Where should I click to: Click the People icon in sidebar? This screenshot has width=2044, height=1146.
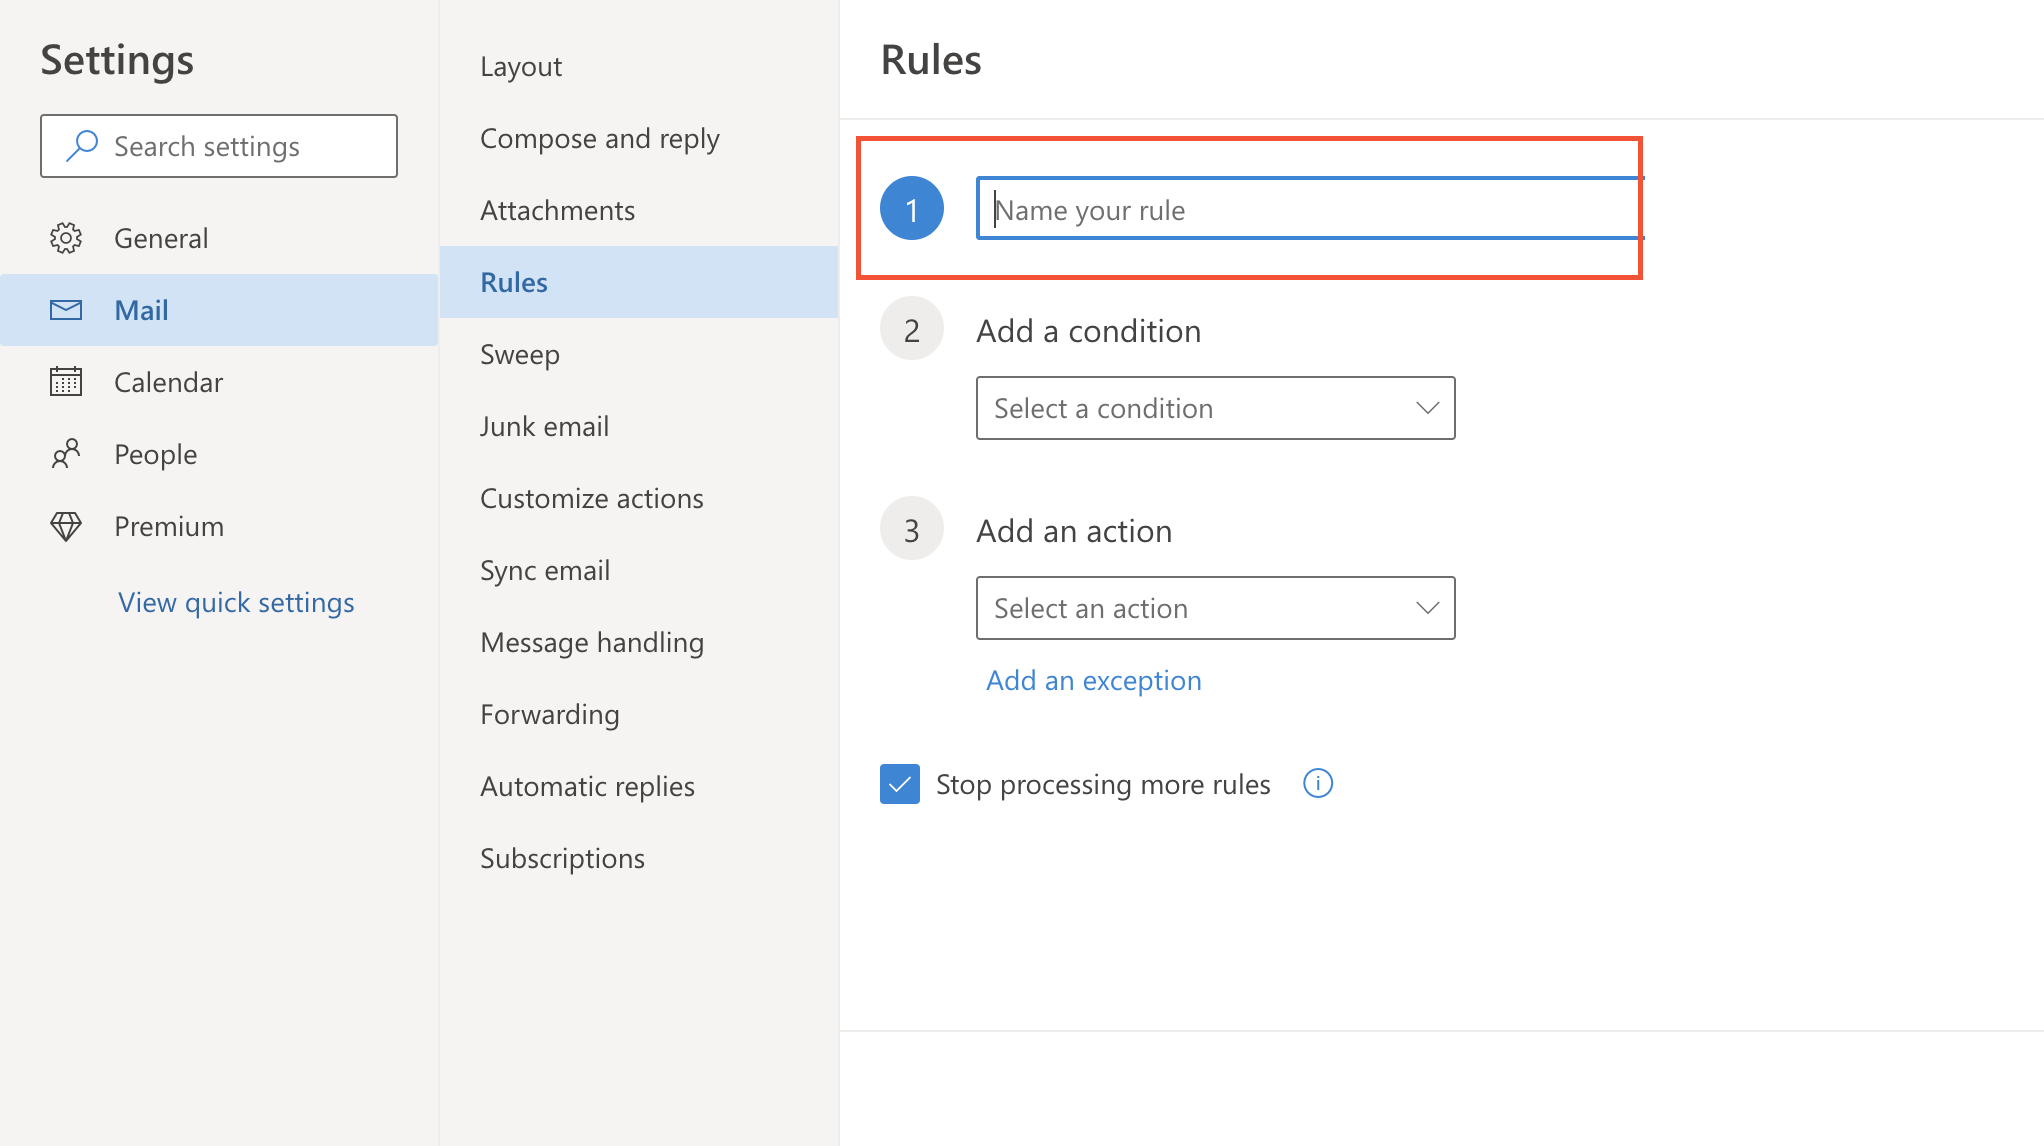pyautogui.click(x=67, y=452)
